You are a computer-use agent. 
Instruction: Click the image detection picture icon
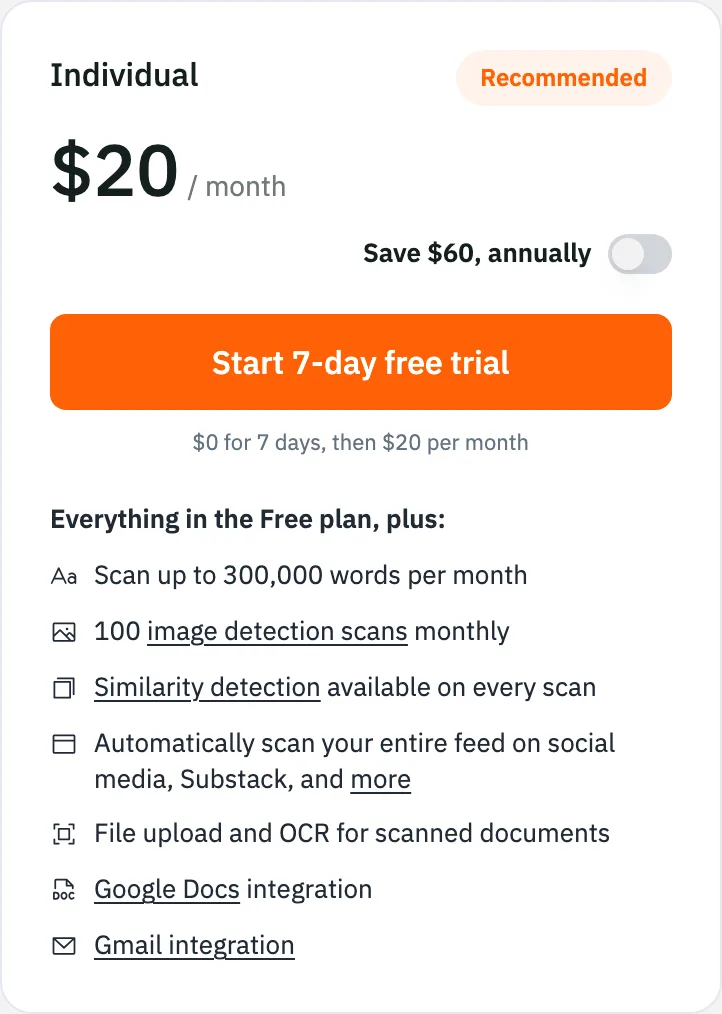(63, 632)
